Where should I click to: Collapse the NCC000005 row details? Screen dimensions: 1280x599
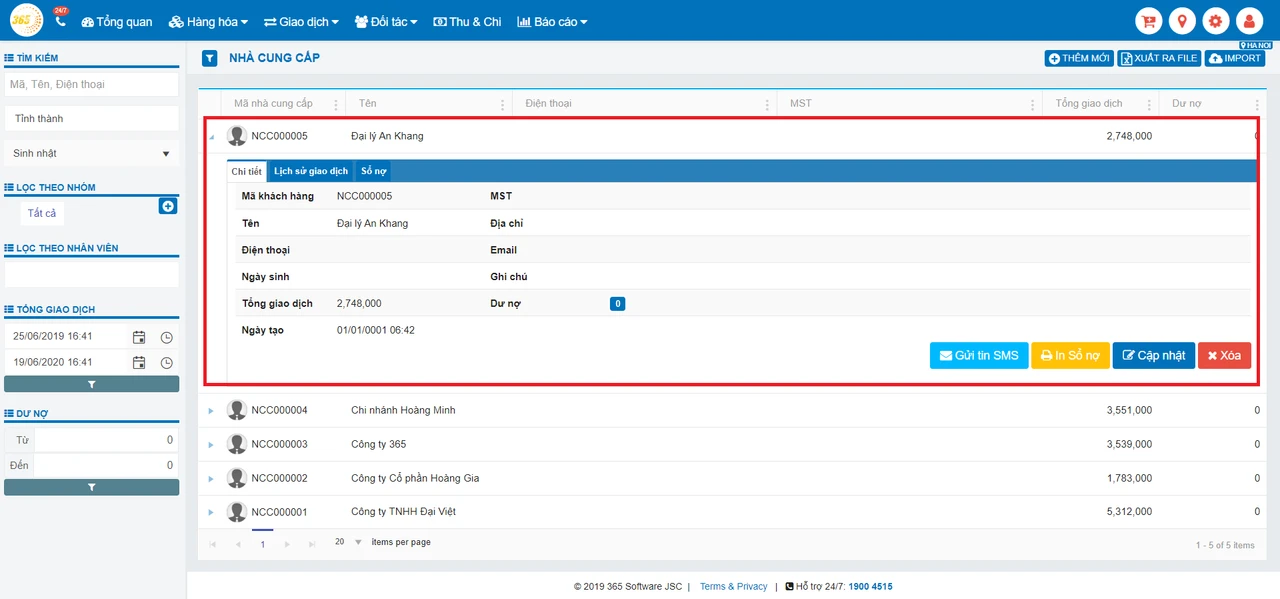(211, 137)
